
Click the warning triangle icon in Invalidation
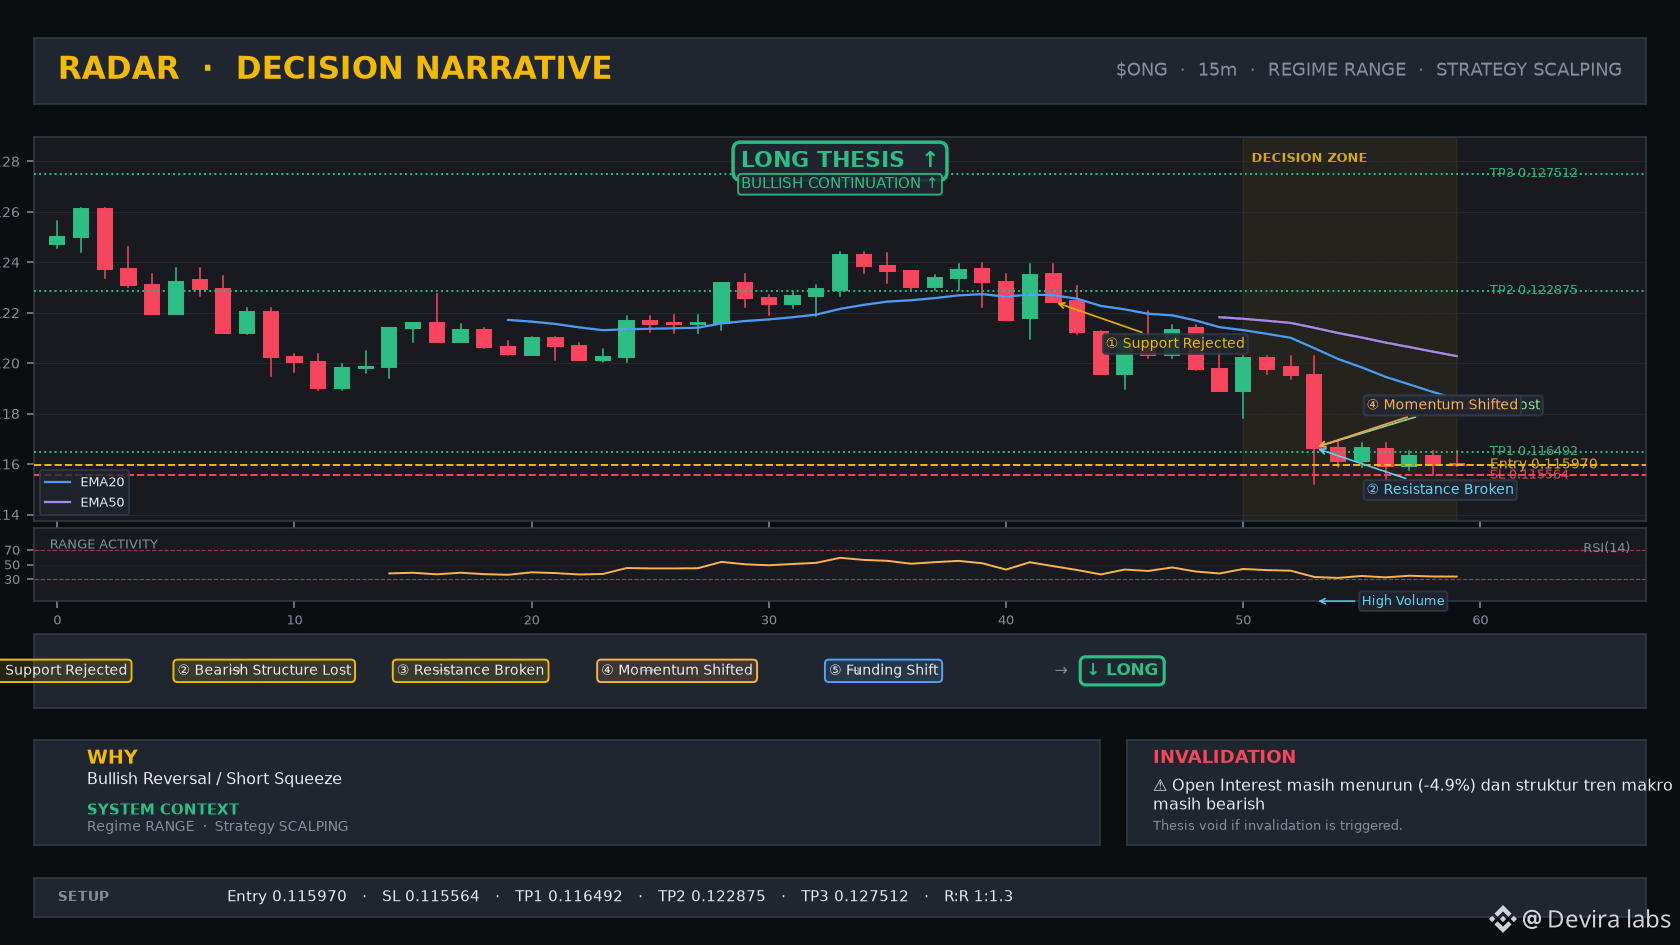[1160, 785]
